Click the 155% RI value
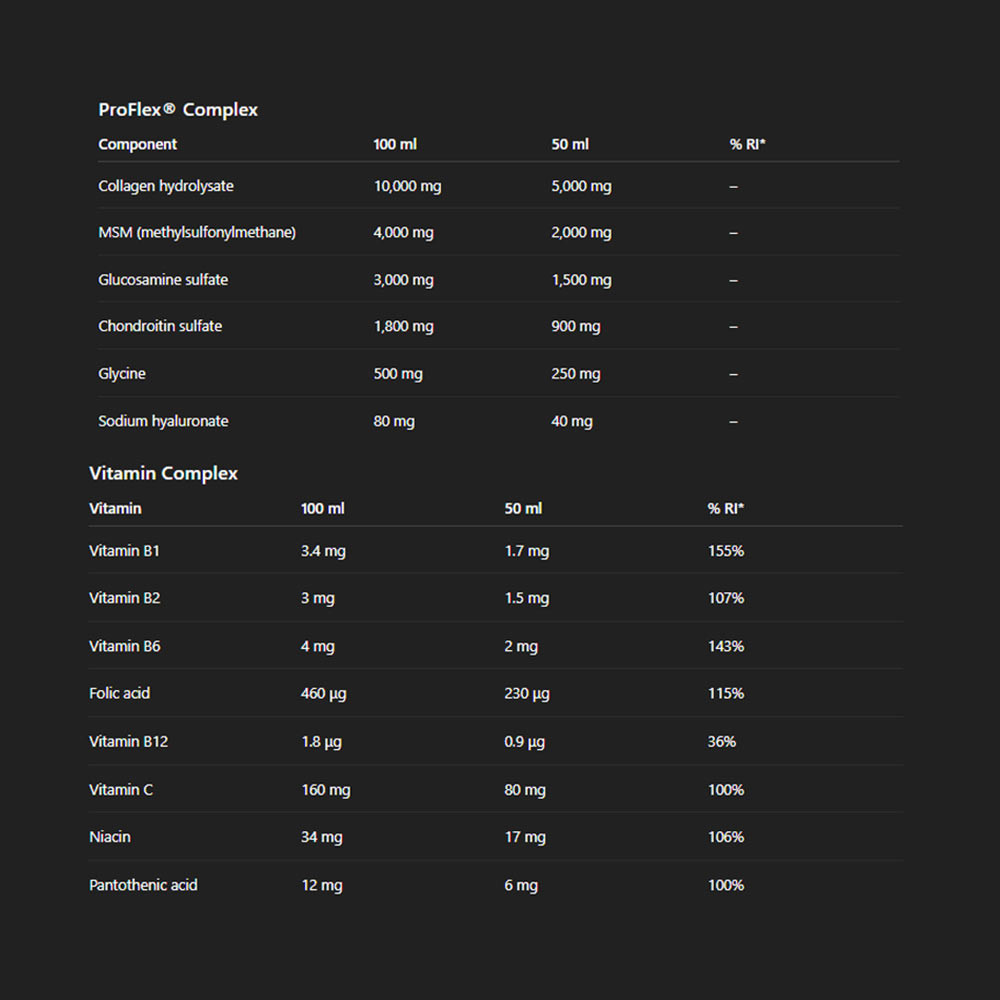The image size is (1000, 1000). (725, 551)
